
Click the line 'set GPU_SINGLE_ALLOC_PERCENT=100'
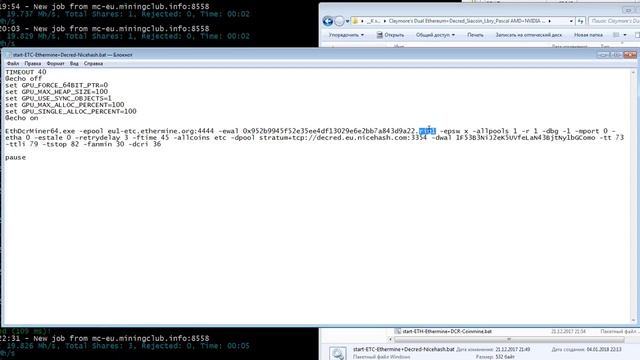tap(71, 111)
